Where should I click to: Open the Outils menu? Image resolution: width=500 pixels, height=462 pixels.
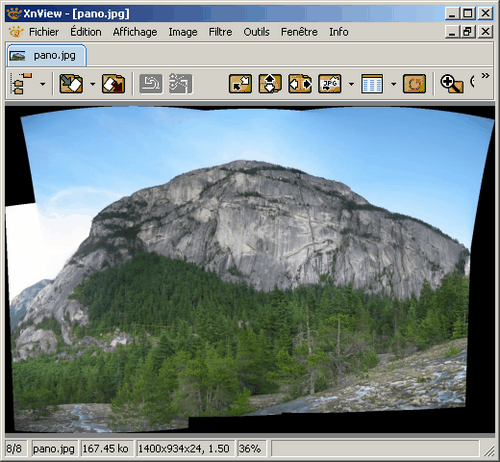click(256, 32)
